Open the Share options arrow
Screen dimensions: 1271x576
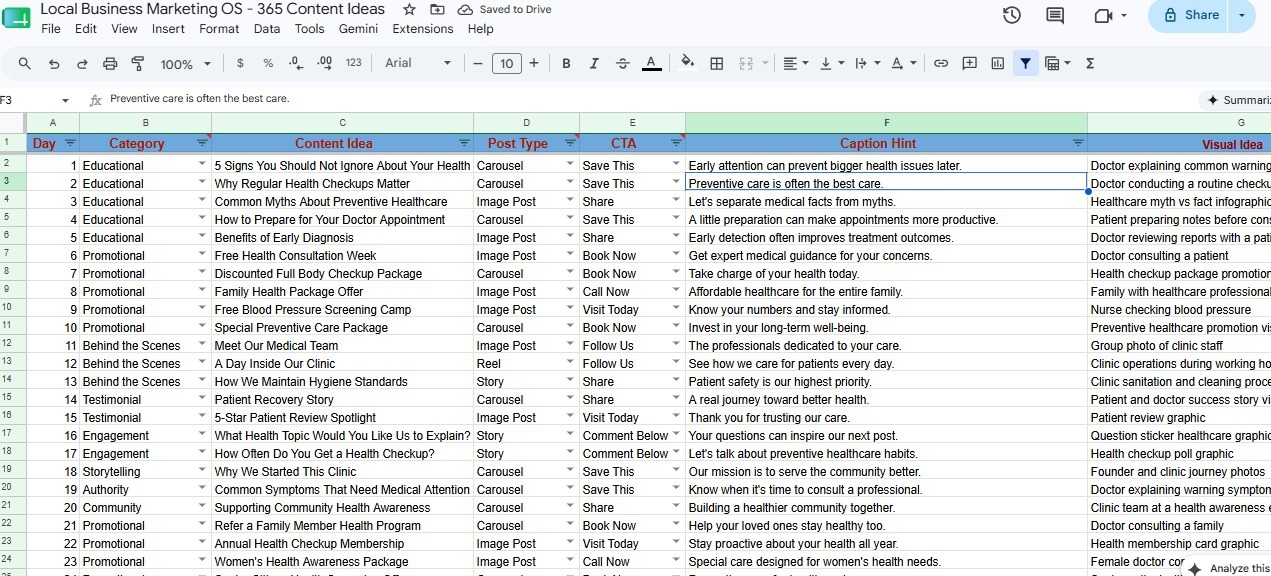coord(1242,15)
